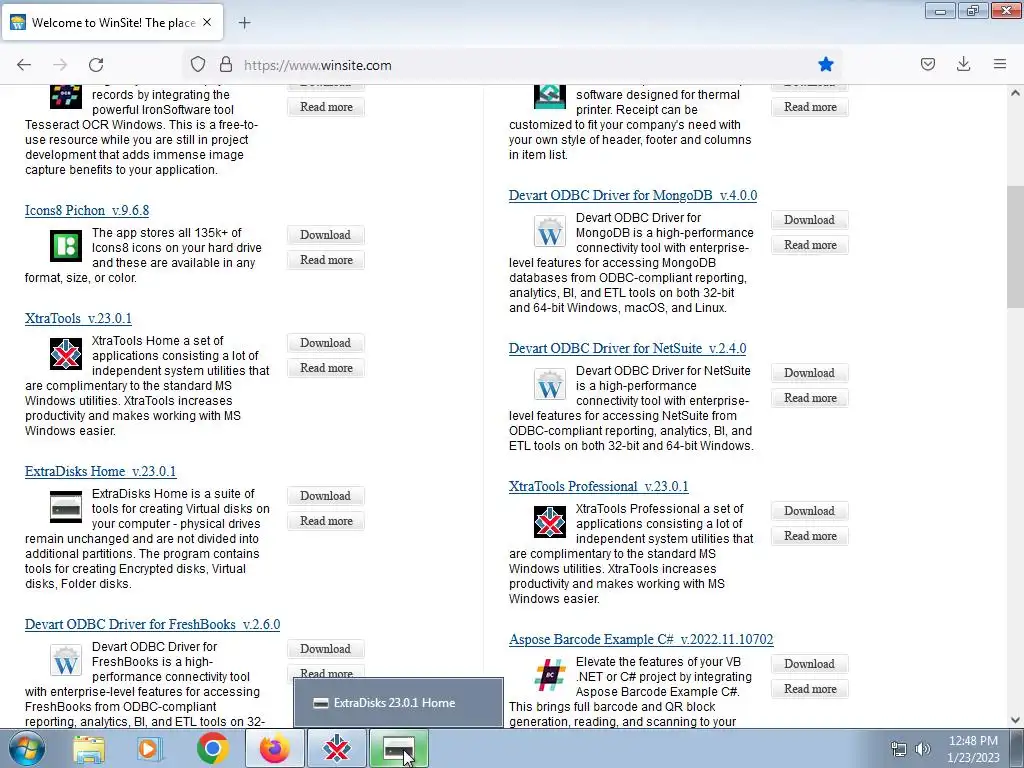Click the ExtraDisks Home disk icon
The width and height of the screenshot is (1024, 768).
pyautogui.click(x=66, y=507)
